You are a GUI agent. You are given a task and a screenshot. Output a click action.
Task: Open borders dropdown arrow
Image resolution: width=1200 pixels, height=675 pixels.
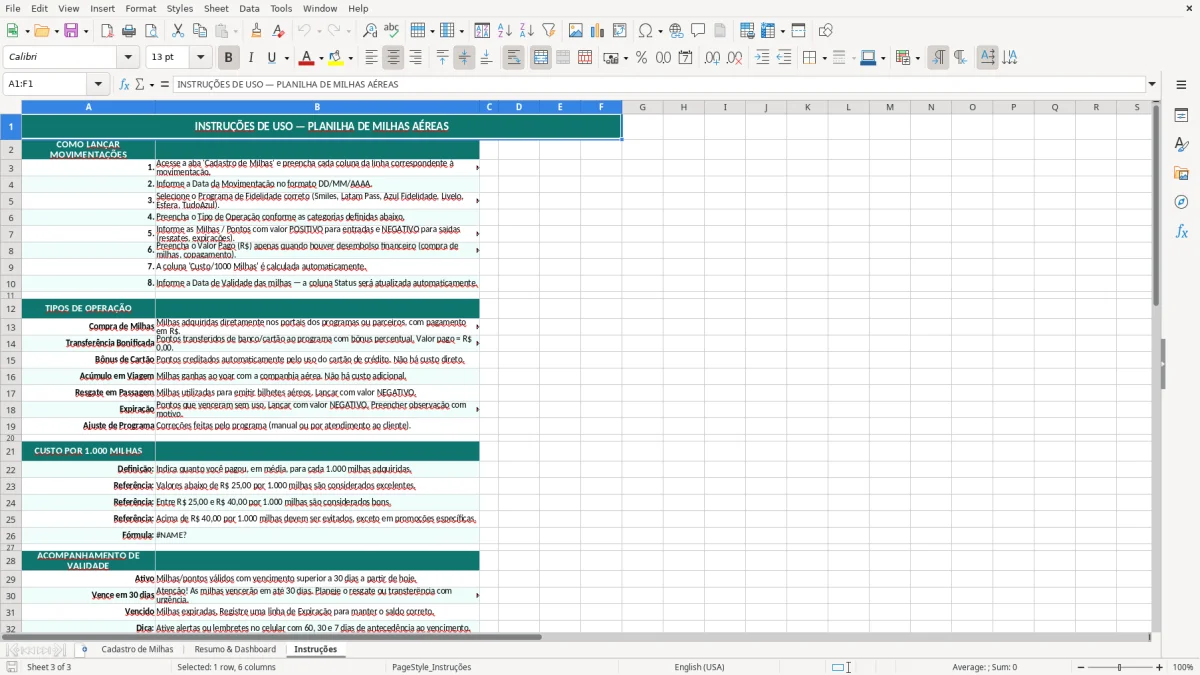tap(823, 58)
